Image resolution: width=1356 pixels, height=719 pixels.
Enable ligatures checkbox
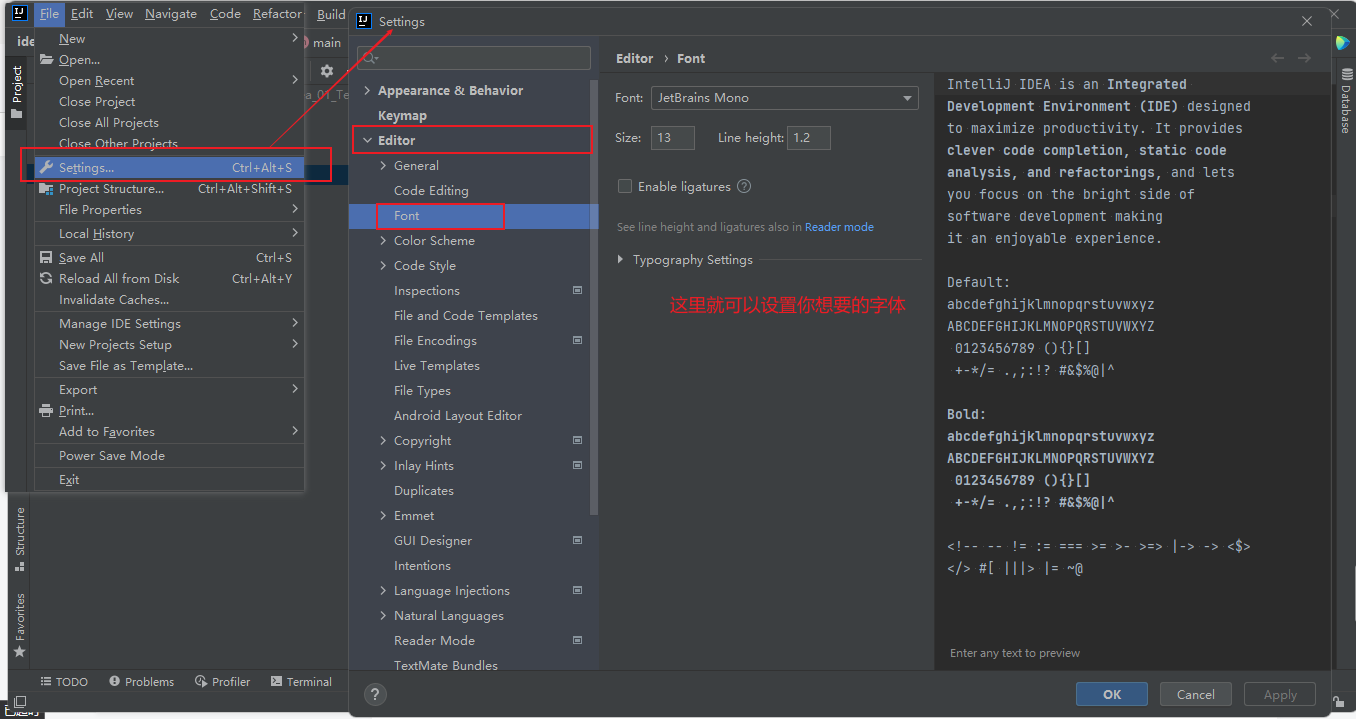coord(625,186)
